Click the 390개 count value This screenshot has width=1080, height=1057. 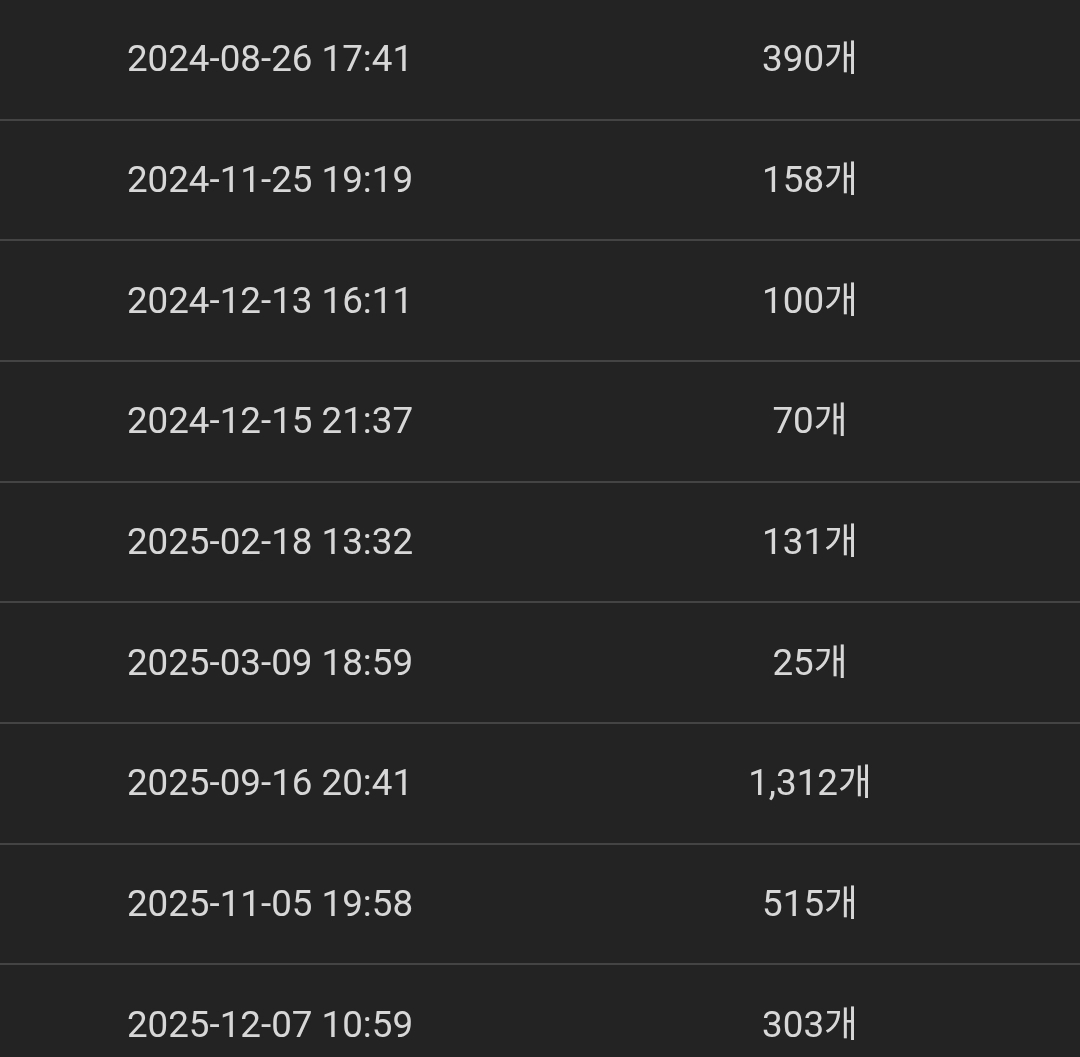coord(809,59)
